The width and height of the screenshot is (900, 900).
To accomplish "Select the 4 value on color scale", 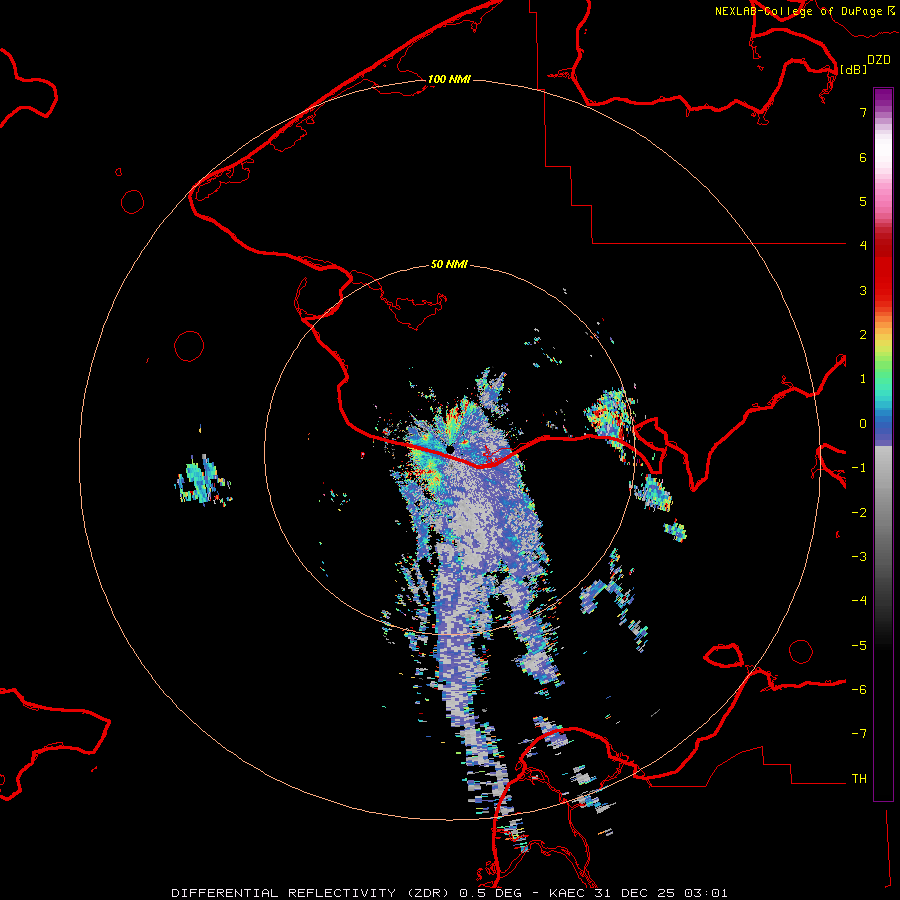I will 863,246.
